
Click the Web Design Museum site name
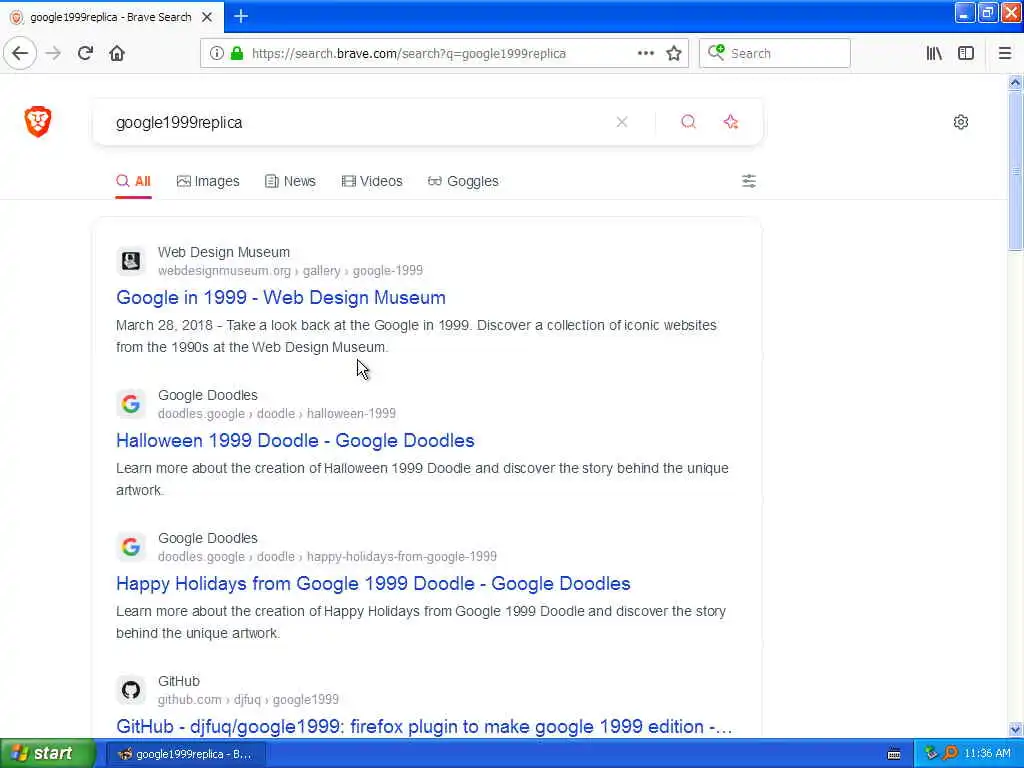tap(224, 252)
